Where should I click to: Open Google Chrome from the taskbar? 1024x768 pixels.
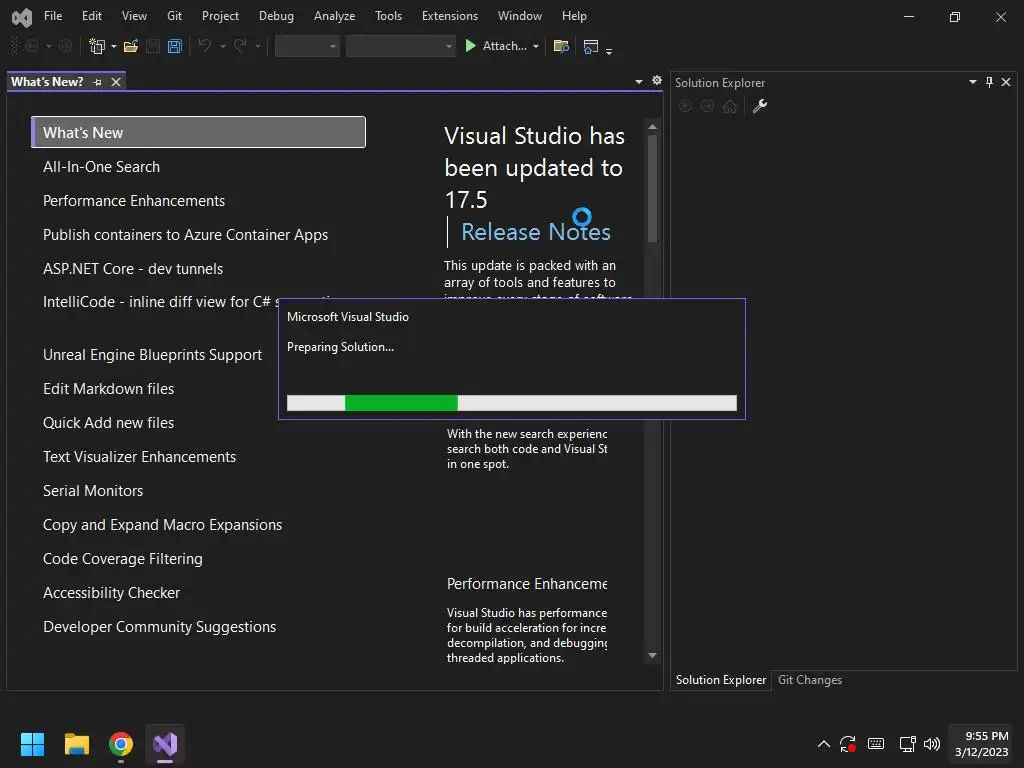click(x=121, y=744)
